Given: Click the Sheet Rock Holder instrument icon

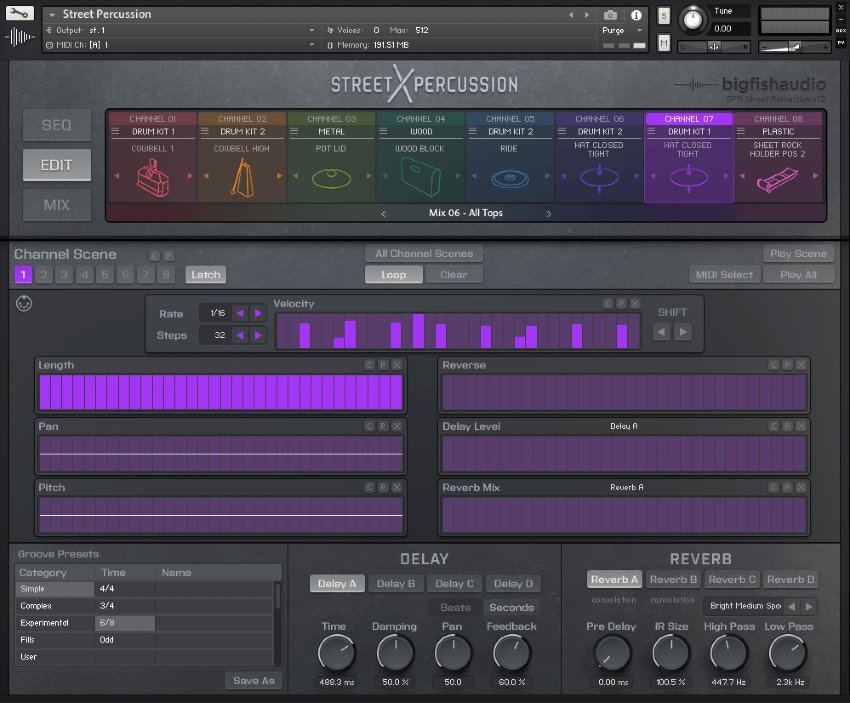Looking at the screenshot, I should [778, 181].
